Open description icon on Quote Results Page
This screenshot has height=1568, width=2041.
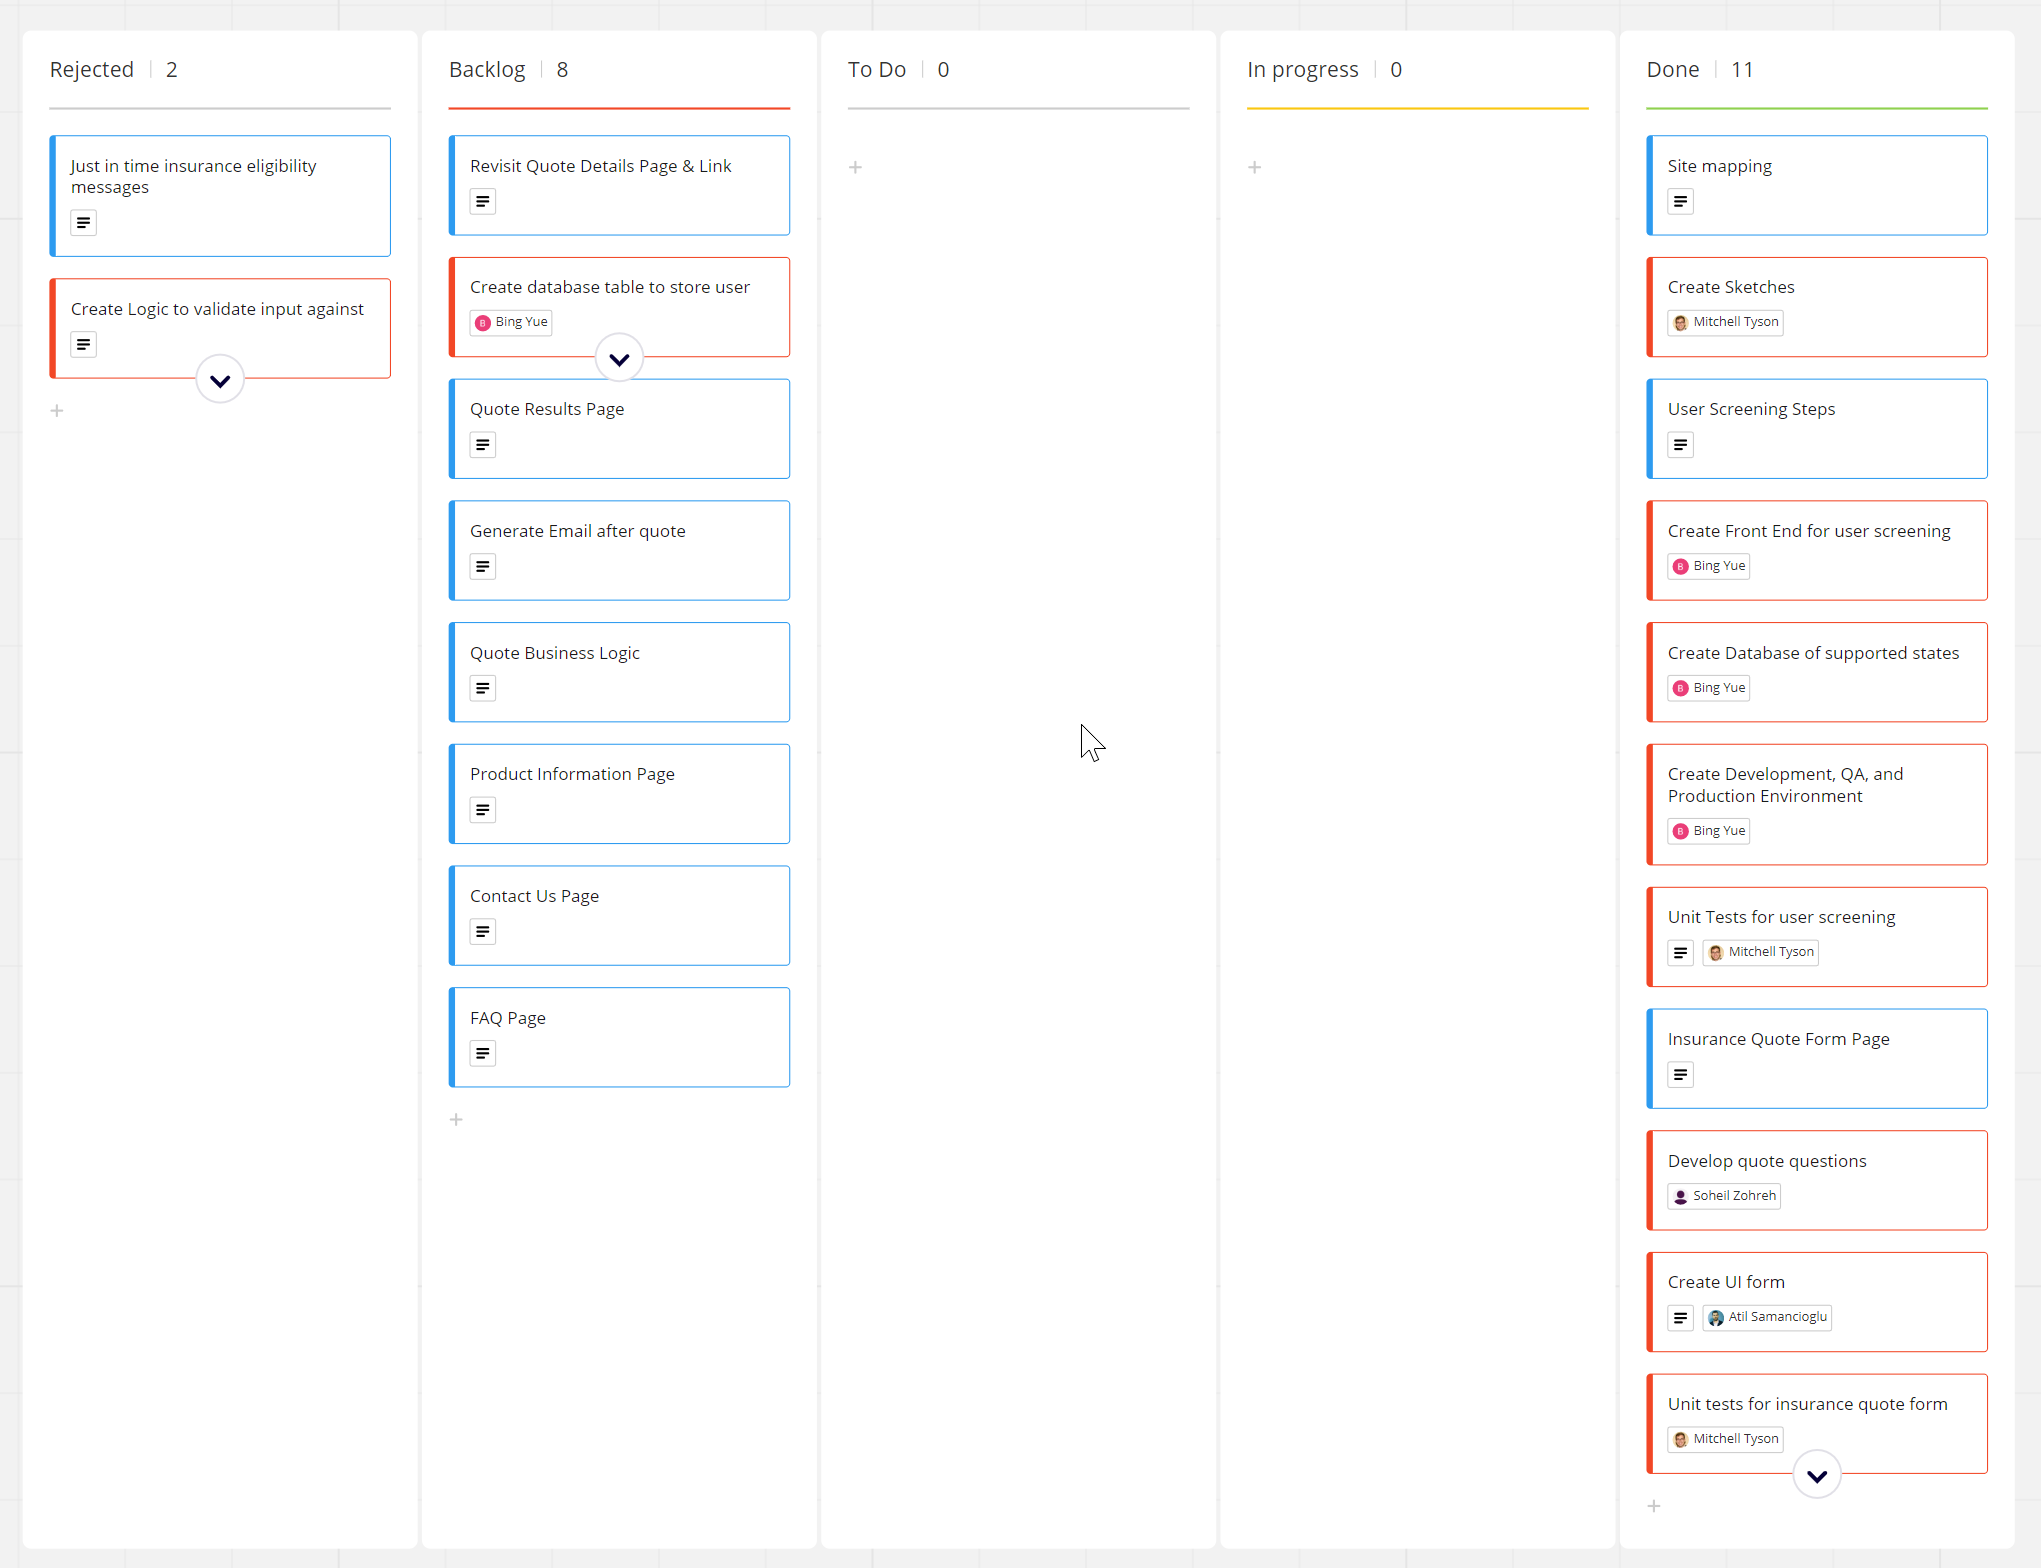coord(482,445)
